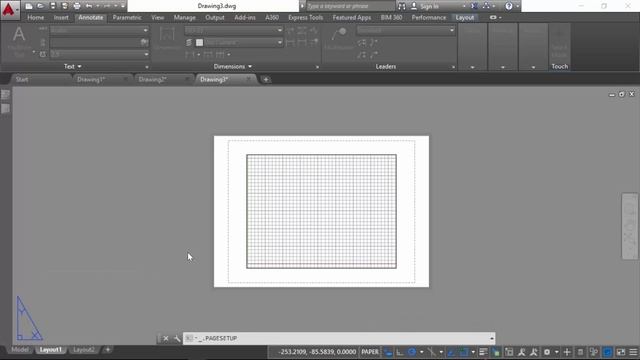Image resolution: width=640 pixels, height=360 pixels.
Task: Open Polar Tracking settings arrow in status bar
Action: (421, 352)
